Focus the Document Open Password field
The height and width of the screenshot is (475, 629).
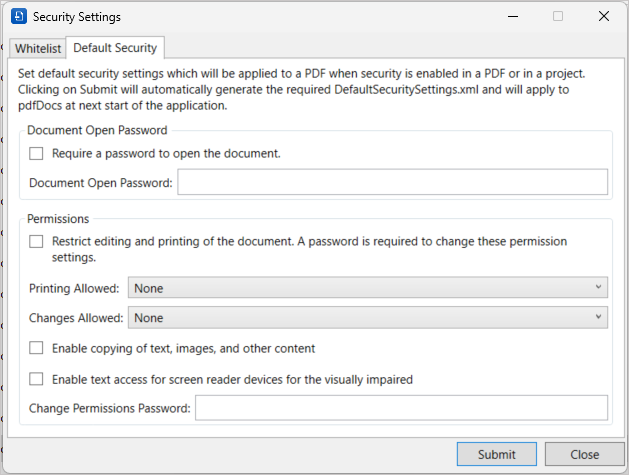(393, 182)
